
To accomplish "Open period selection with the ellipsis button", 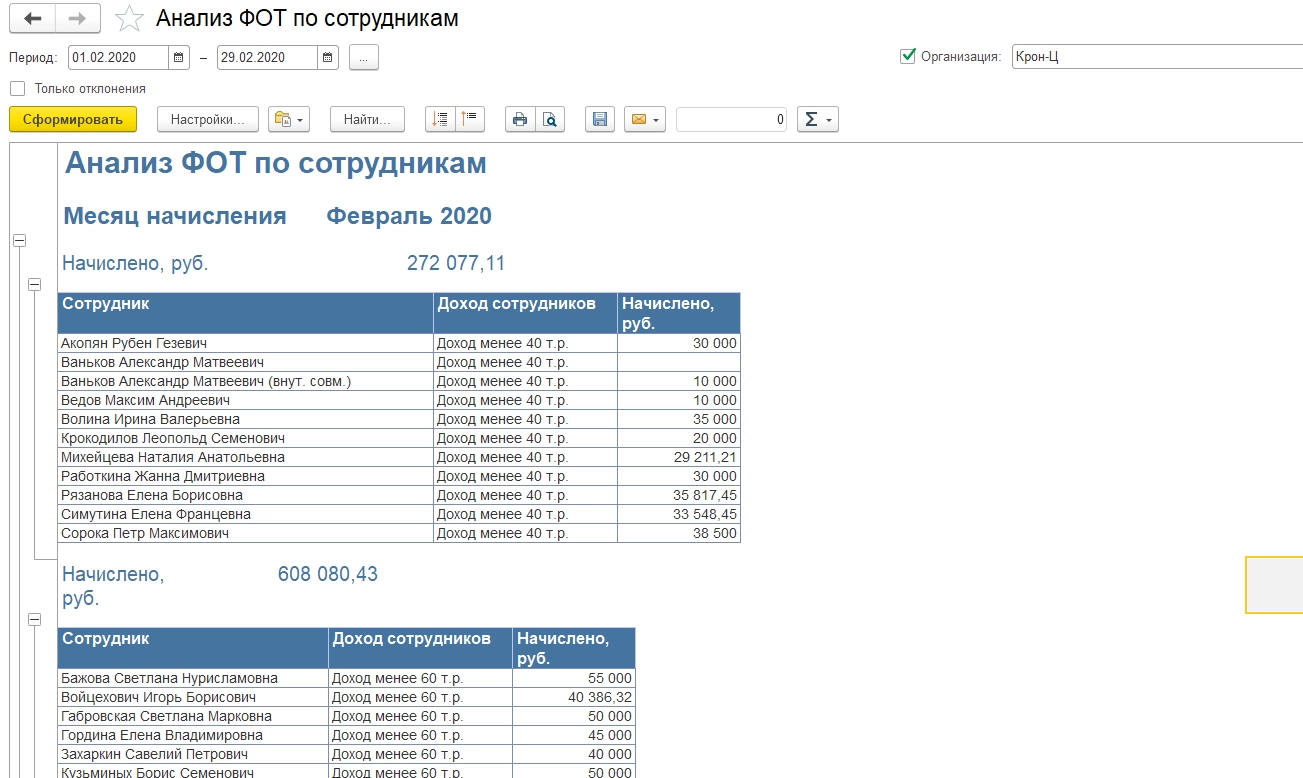I will 364,58.
